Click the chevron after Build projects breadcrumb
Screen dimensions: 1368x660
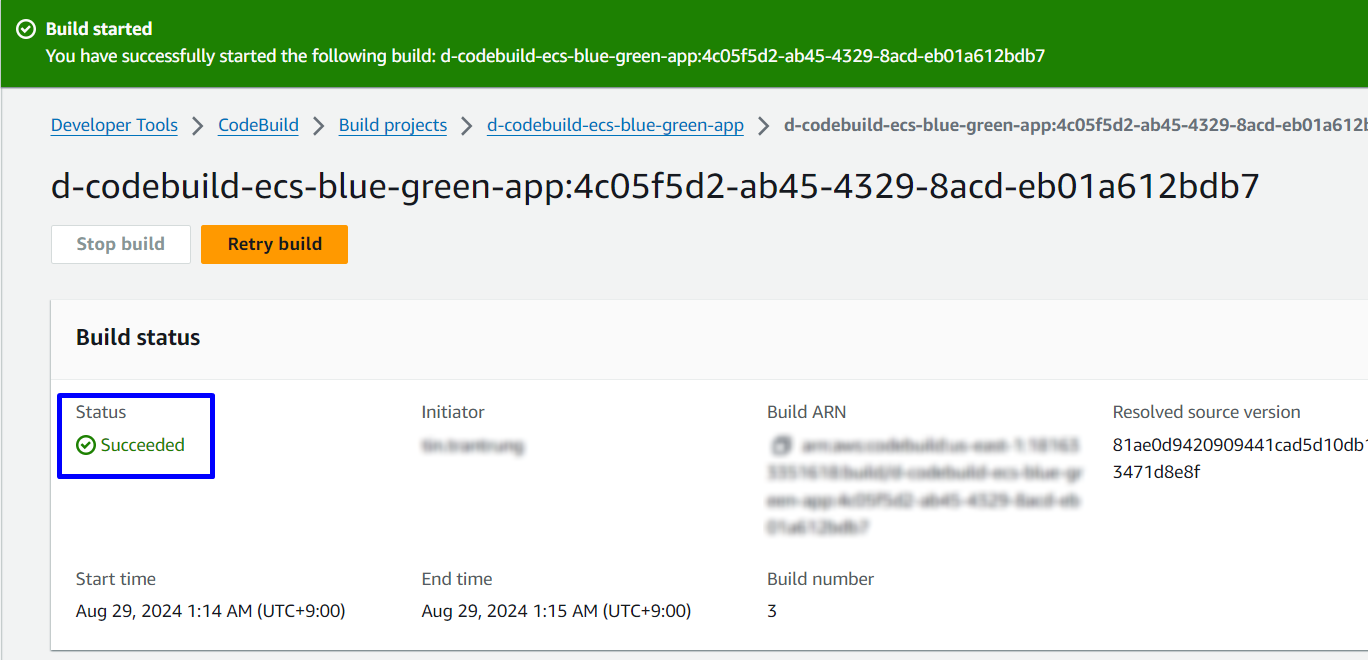(x=467, y=125)
